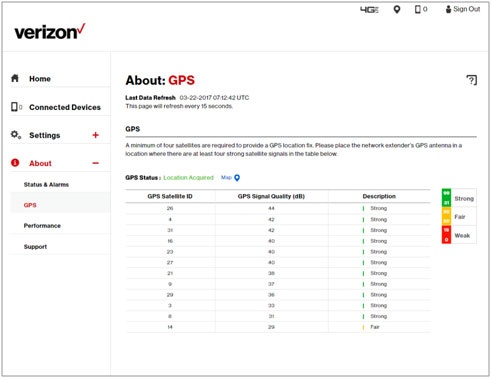The height and width of the screenshot is (378, 492).
Task: Click the GPS Satellite ID column header
Action: (x=170, y=196)
